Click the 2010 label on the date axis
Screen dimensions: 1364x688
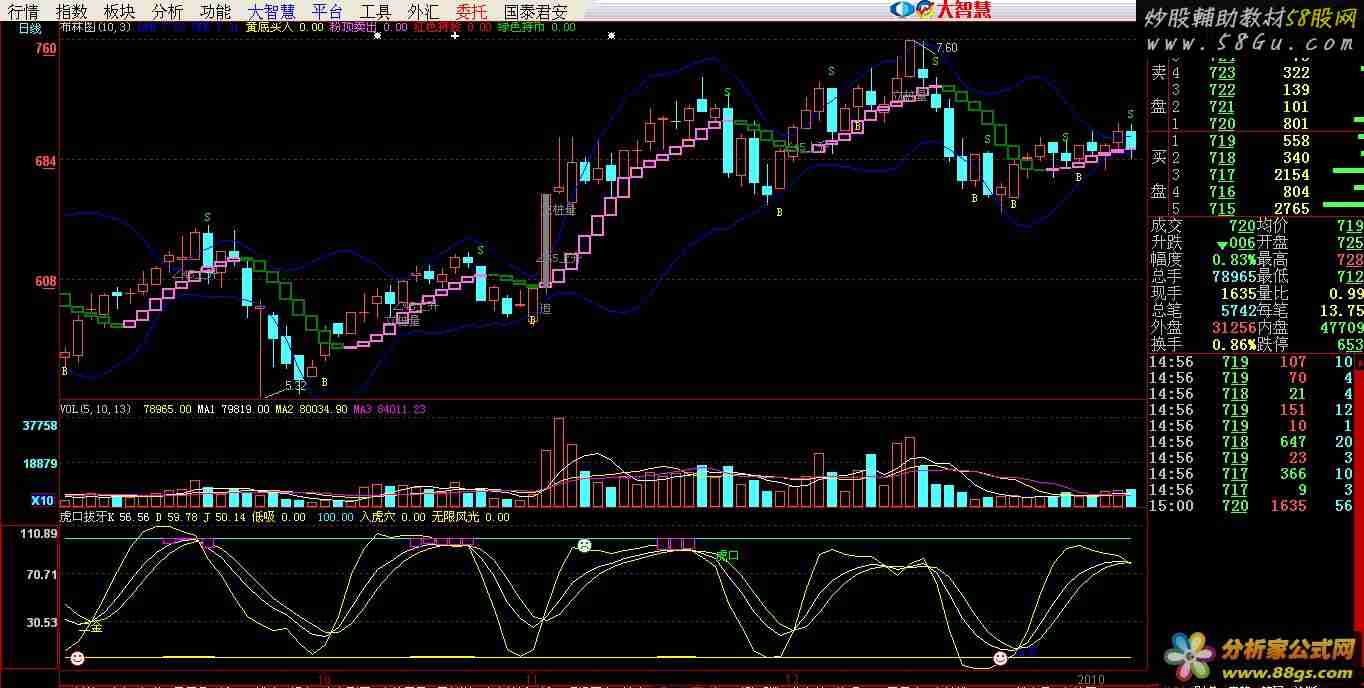point(1090,679)
